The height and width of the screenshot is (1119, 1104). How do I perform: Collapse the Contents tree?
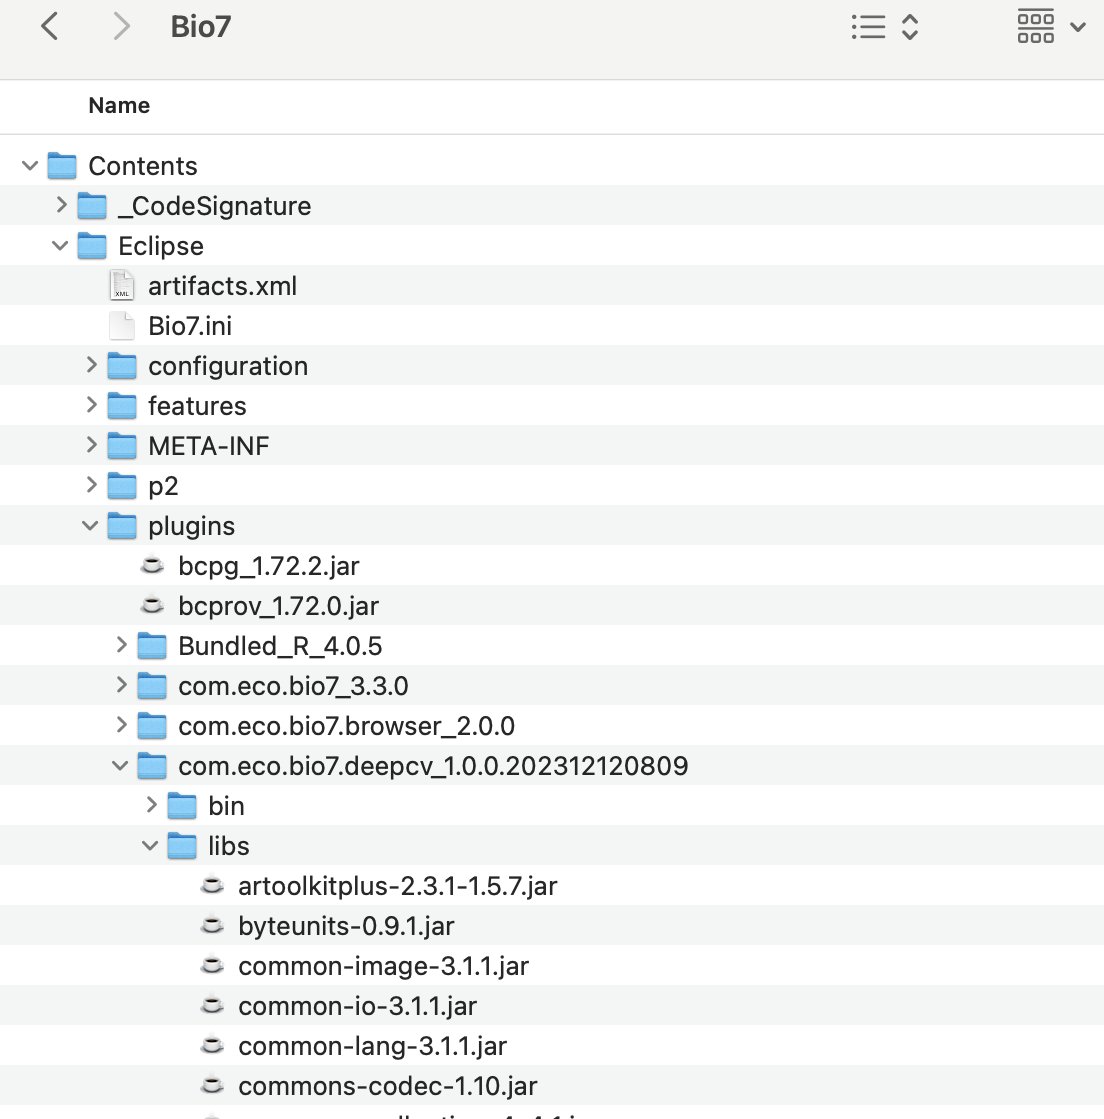29,165
